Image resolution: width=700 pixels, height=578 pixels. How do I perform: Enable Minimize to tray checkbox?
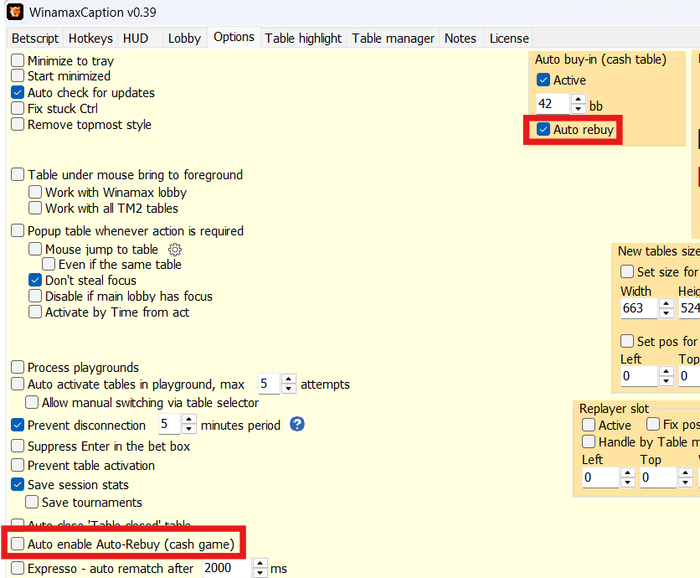(17, 60)
